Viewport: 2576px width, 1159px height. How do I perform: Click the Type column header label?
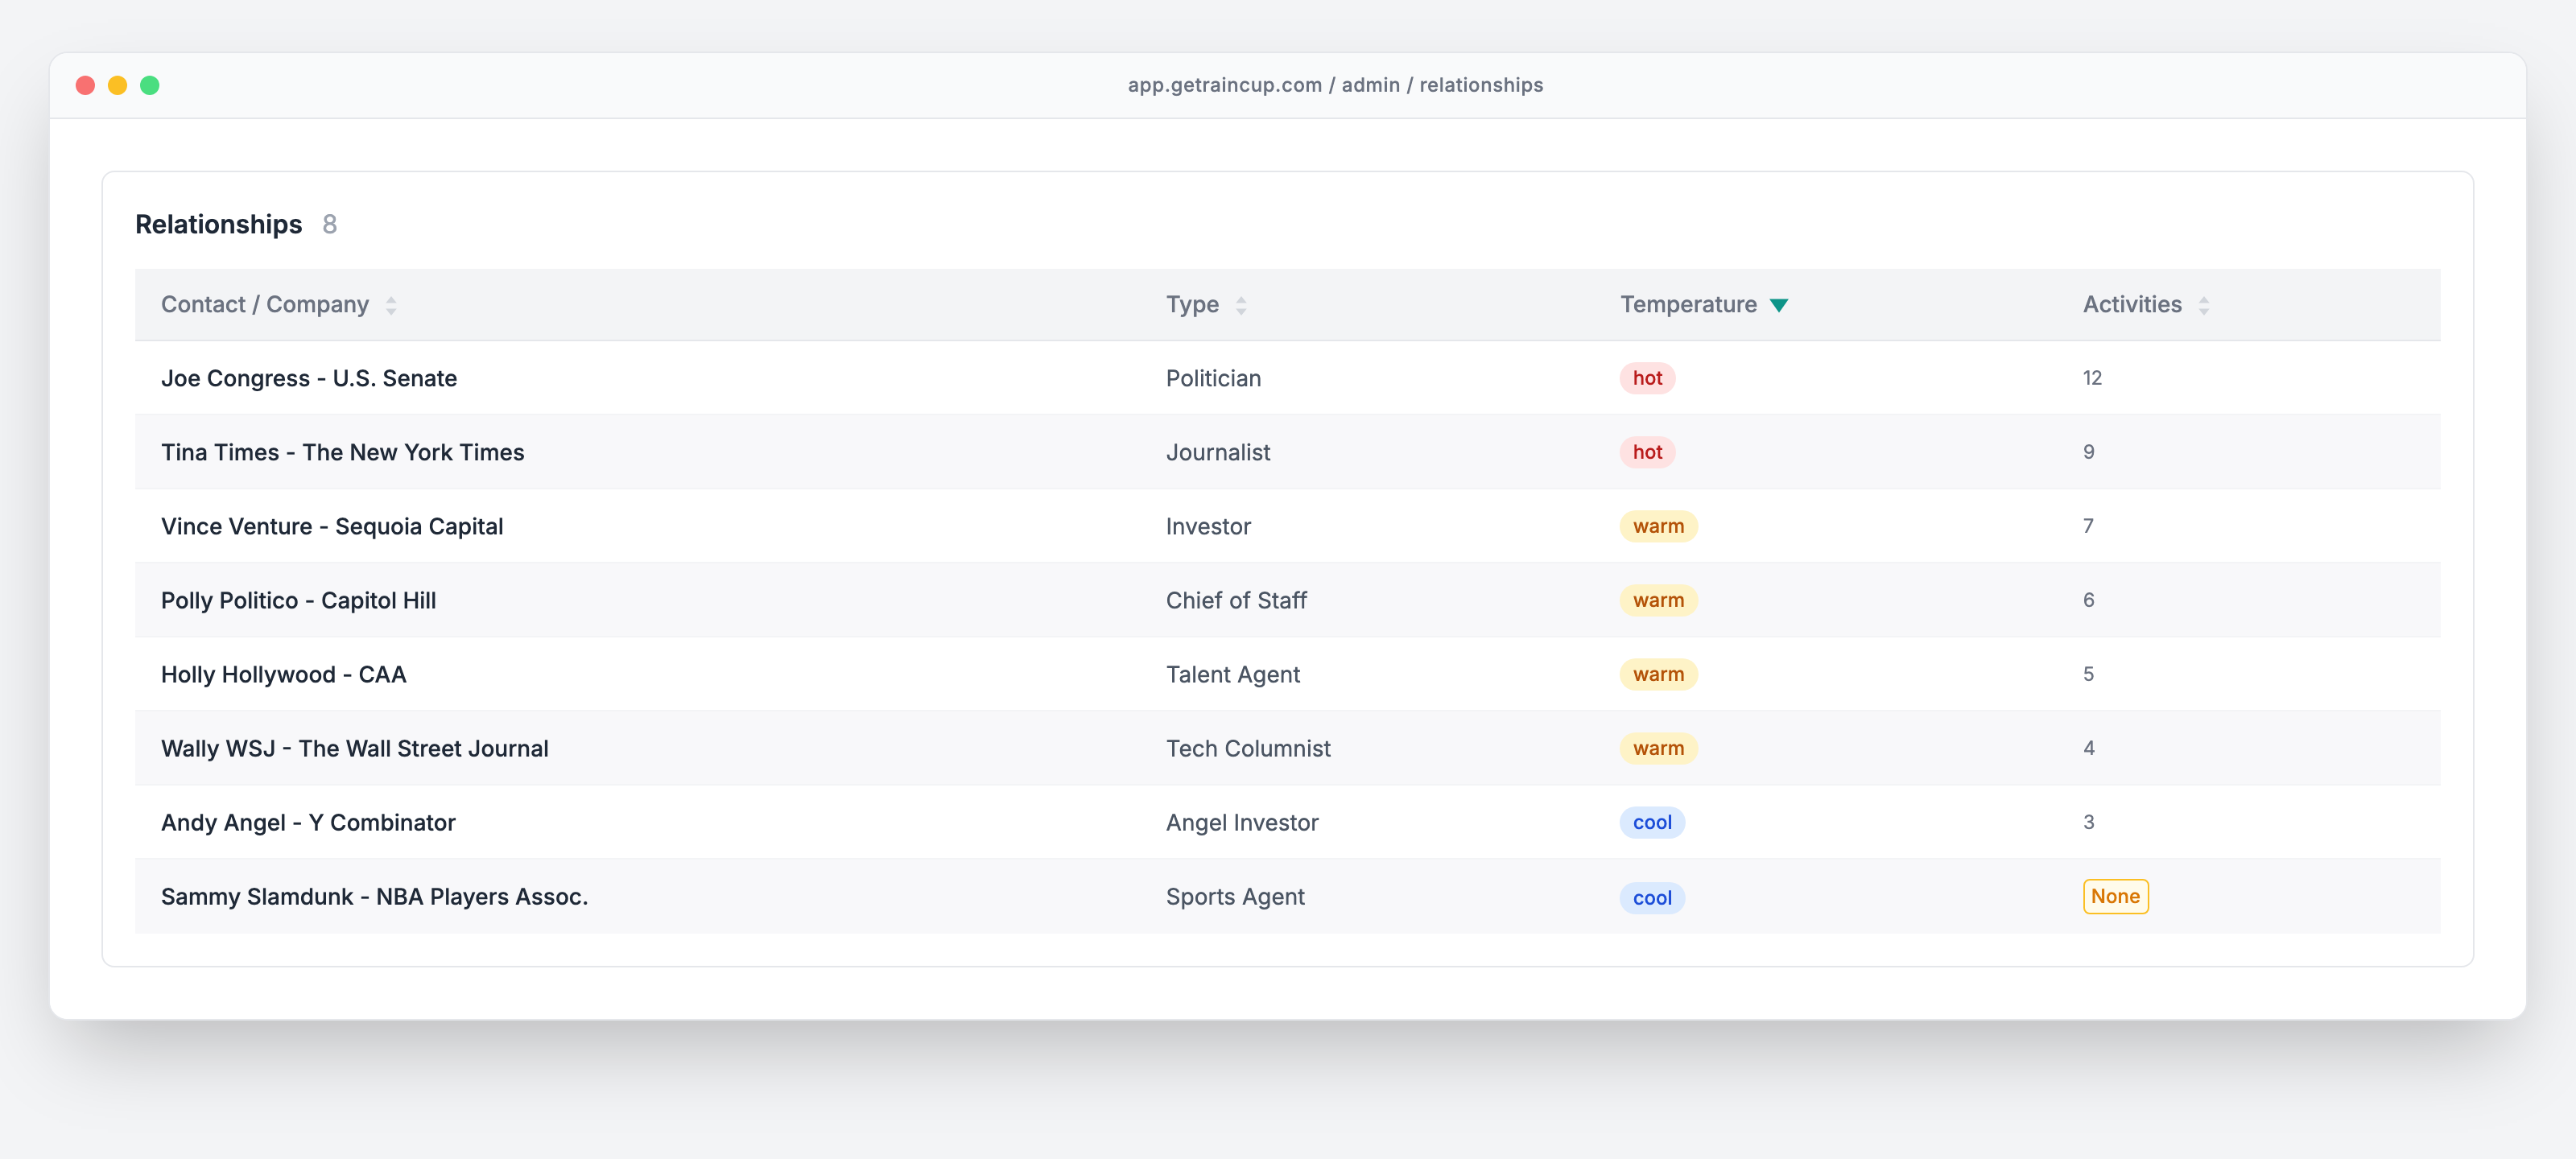click(x=1192, y=304)
